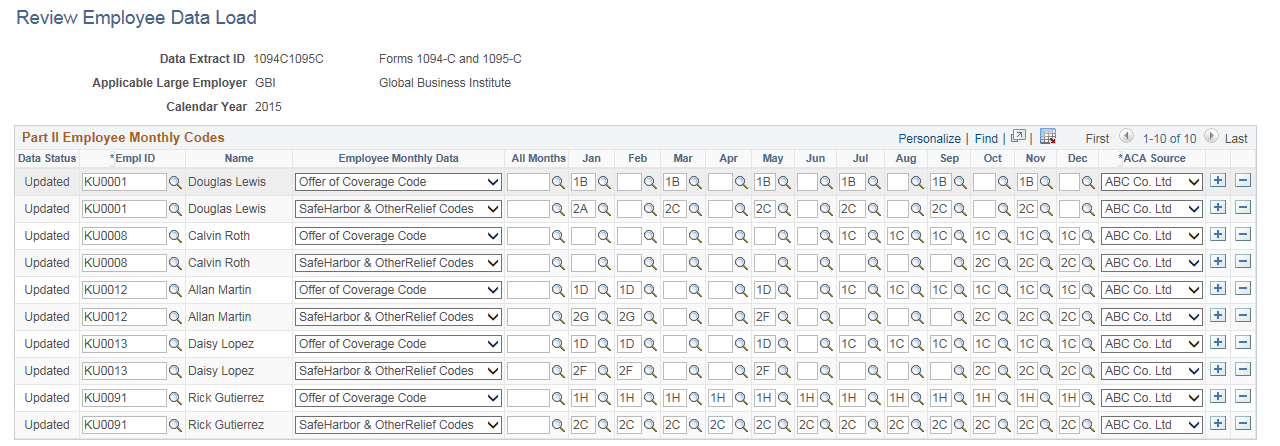Expand Employee Monthly Data dropdown in Allan Martin SafeHarbor row

point(491,317)
